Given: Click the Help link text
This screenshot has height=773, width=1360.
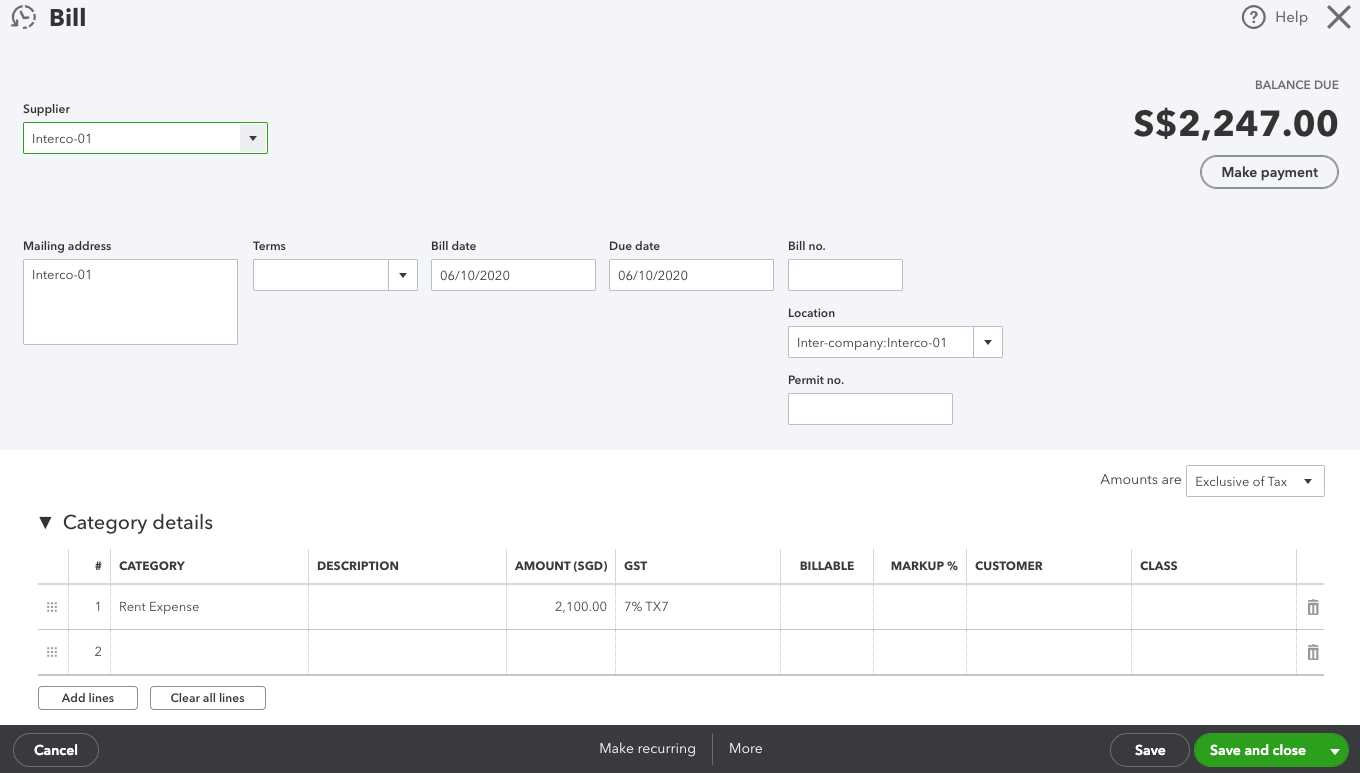Looking at the screenshot, I should 1291,17.
